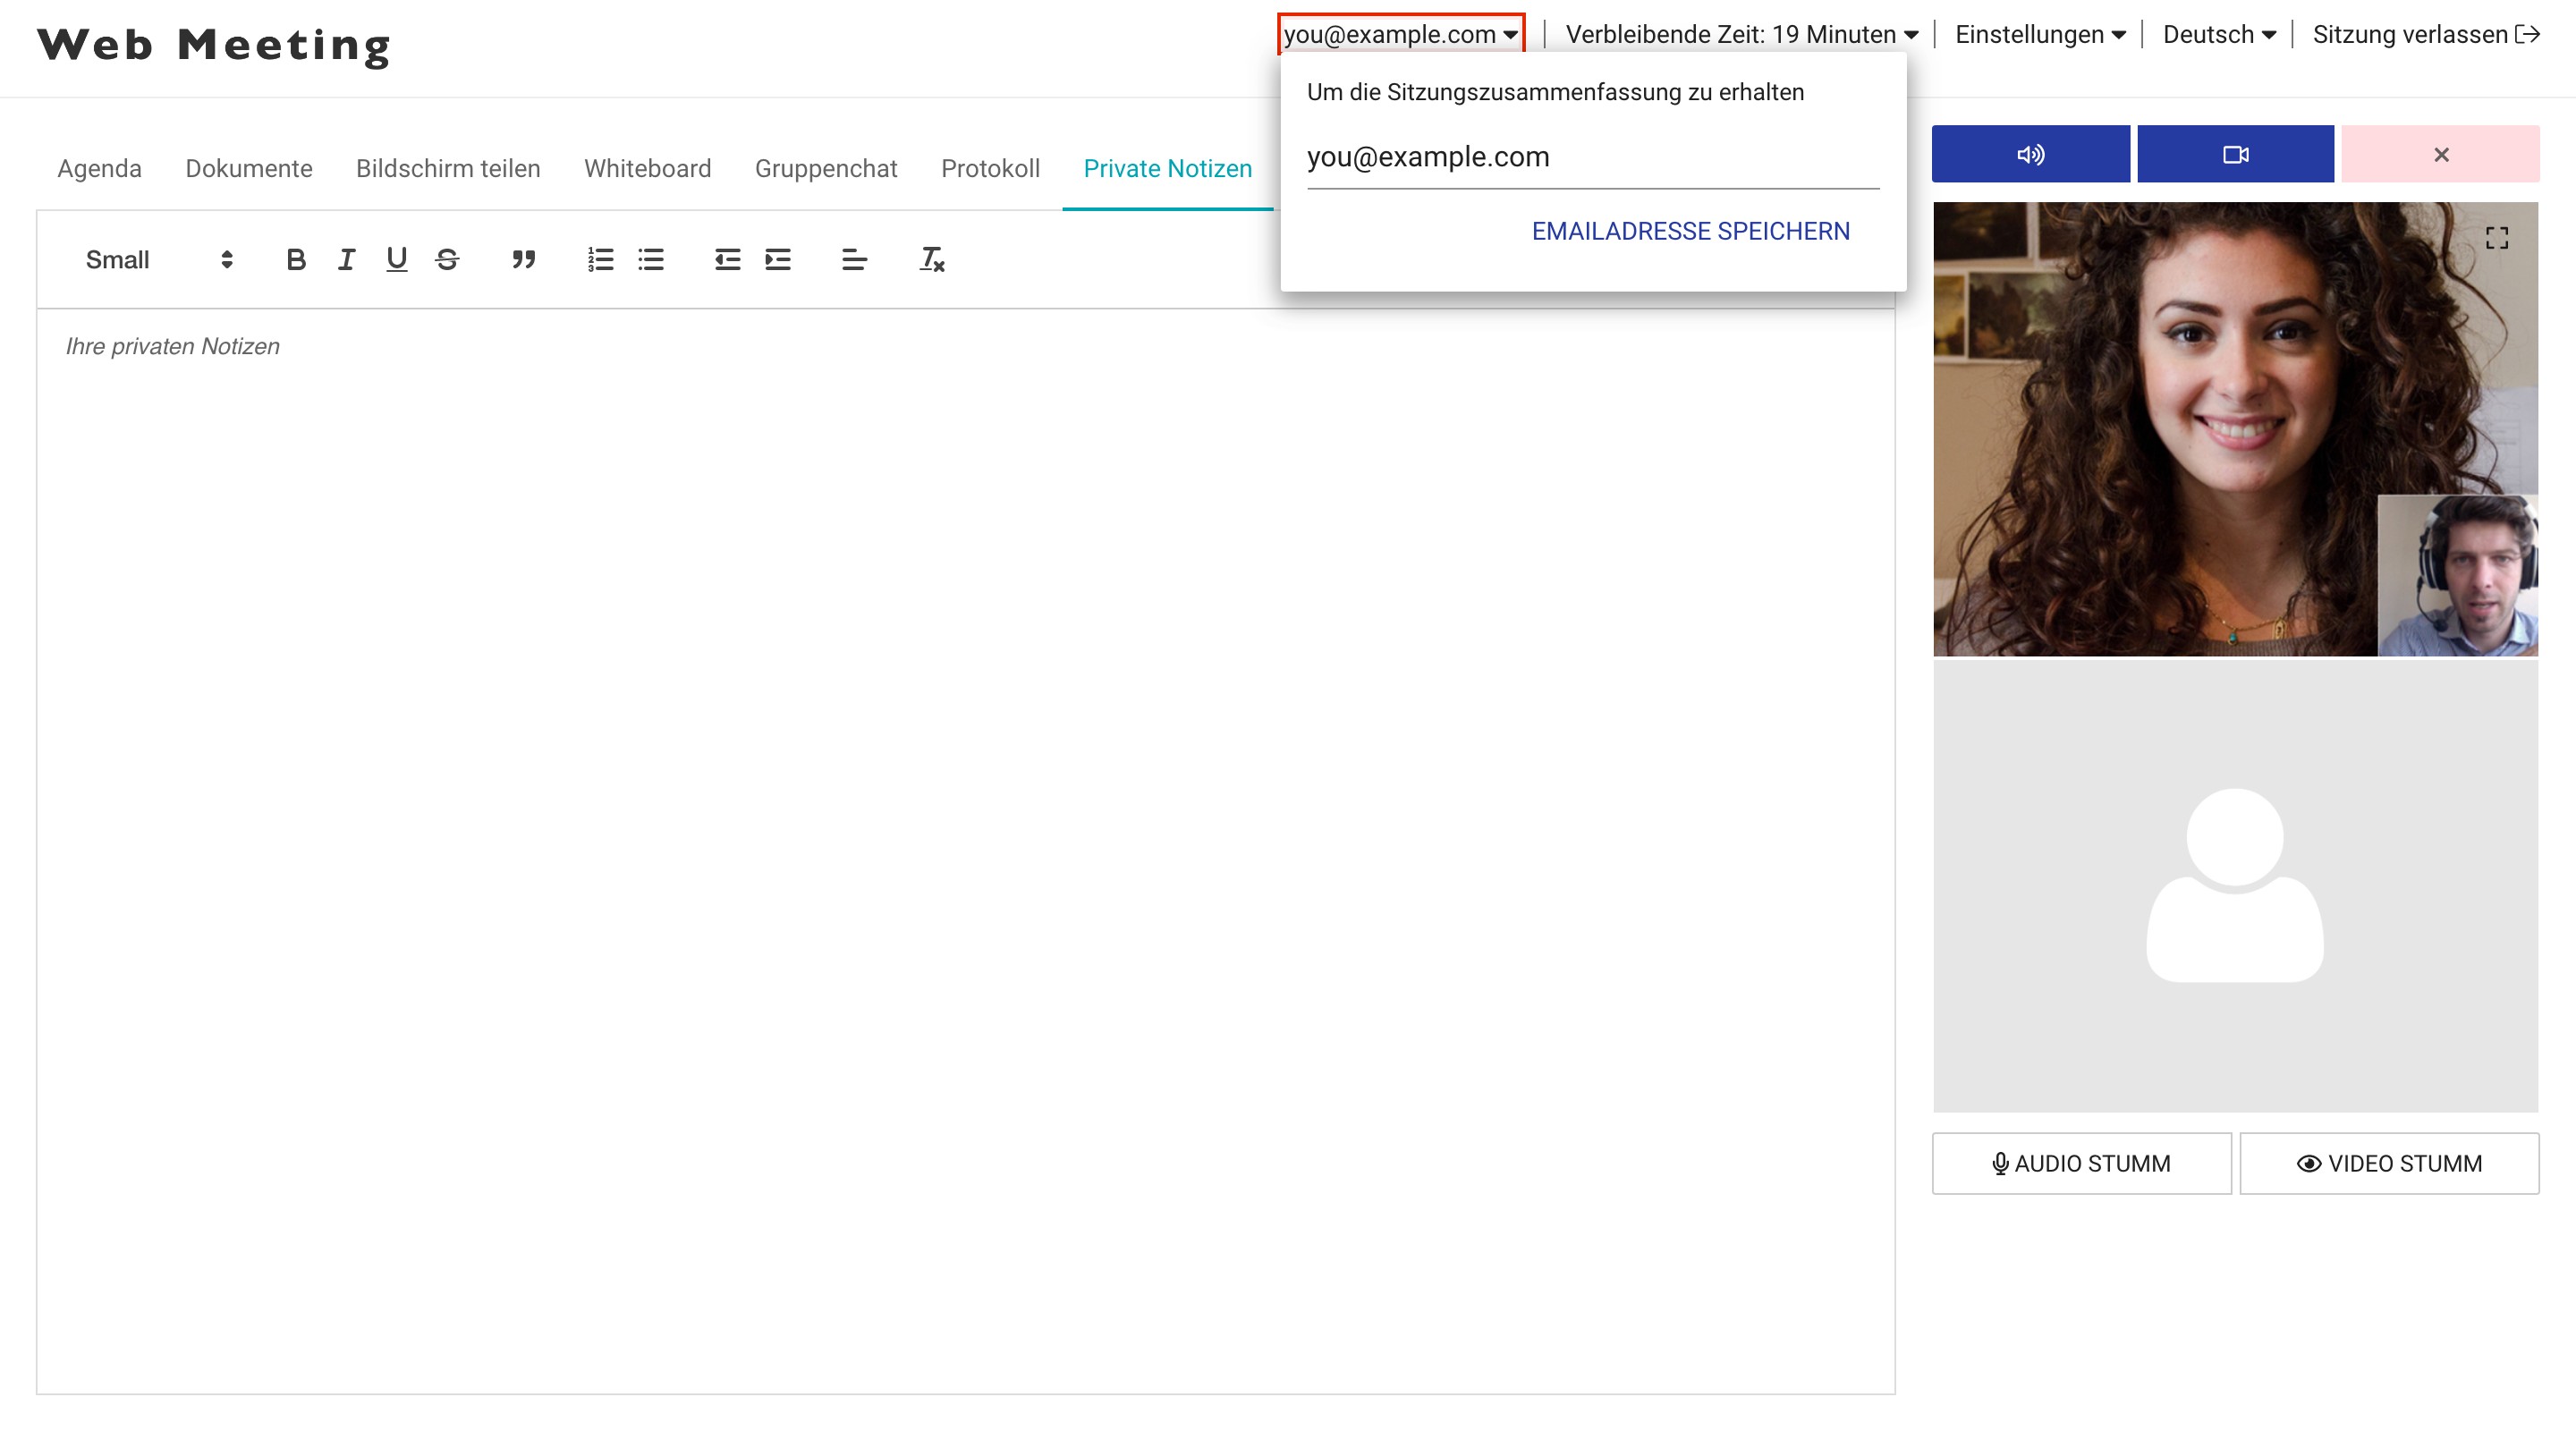2576x1431 pixels.
Task: Expand Verbleibende Zeit dropdown
Action: click(x=1741, y=35)
